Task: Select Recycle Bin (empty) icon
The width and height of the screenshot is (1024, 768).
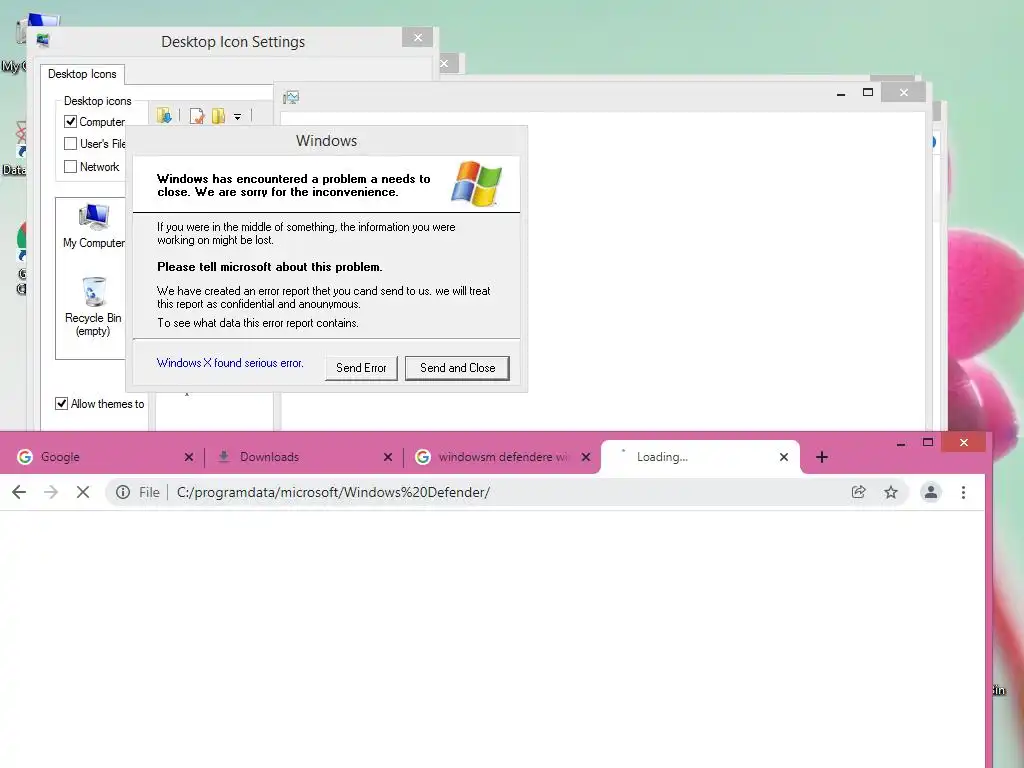Action: 93,307
